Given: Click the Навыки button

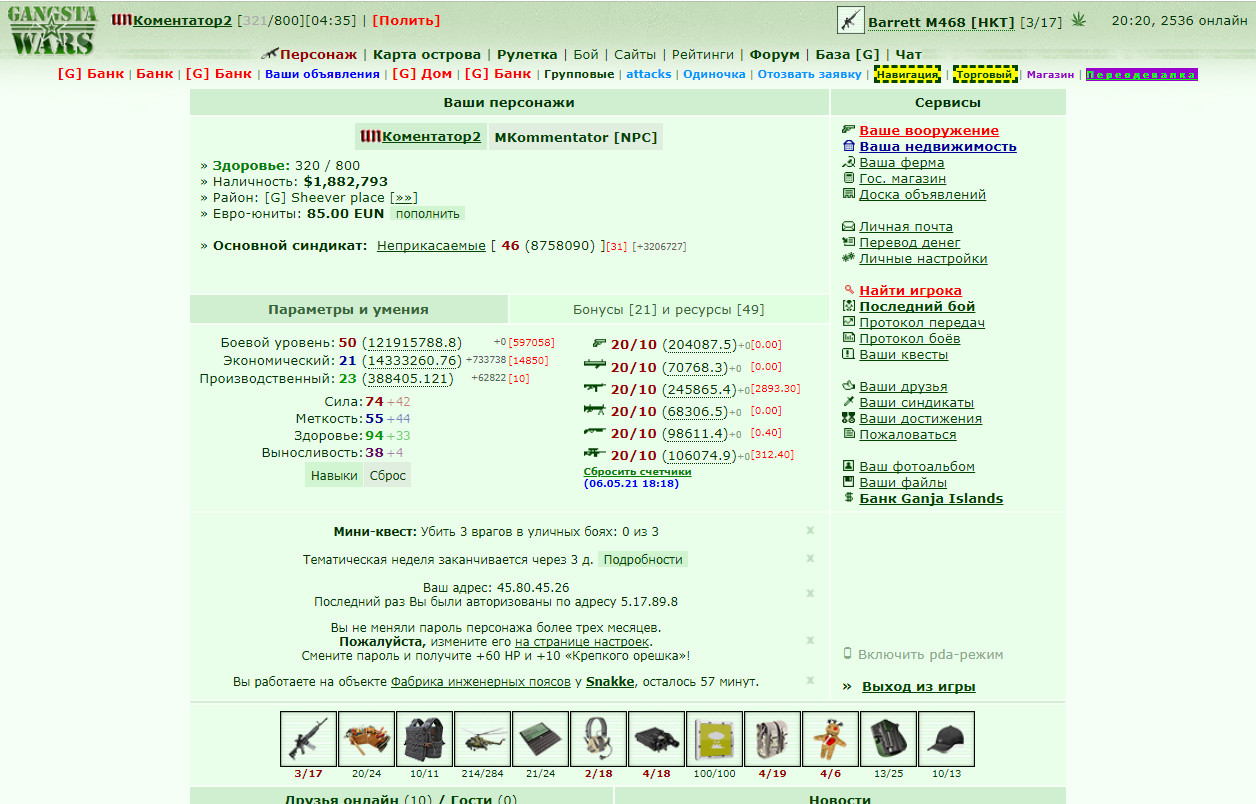Looking at the screenshot, I should pos(334,476).
